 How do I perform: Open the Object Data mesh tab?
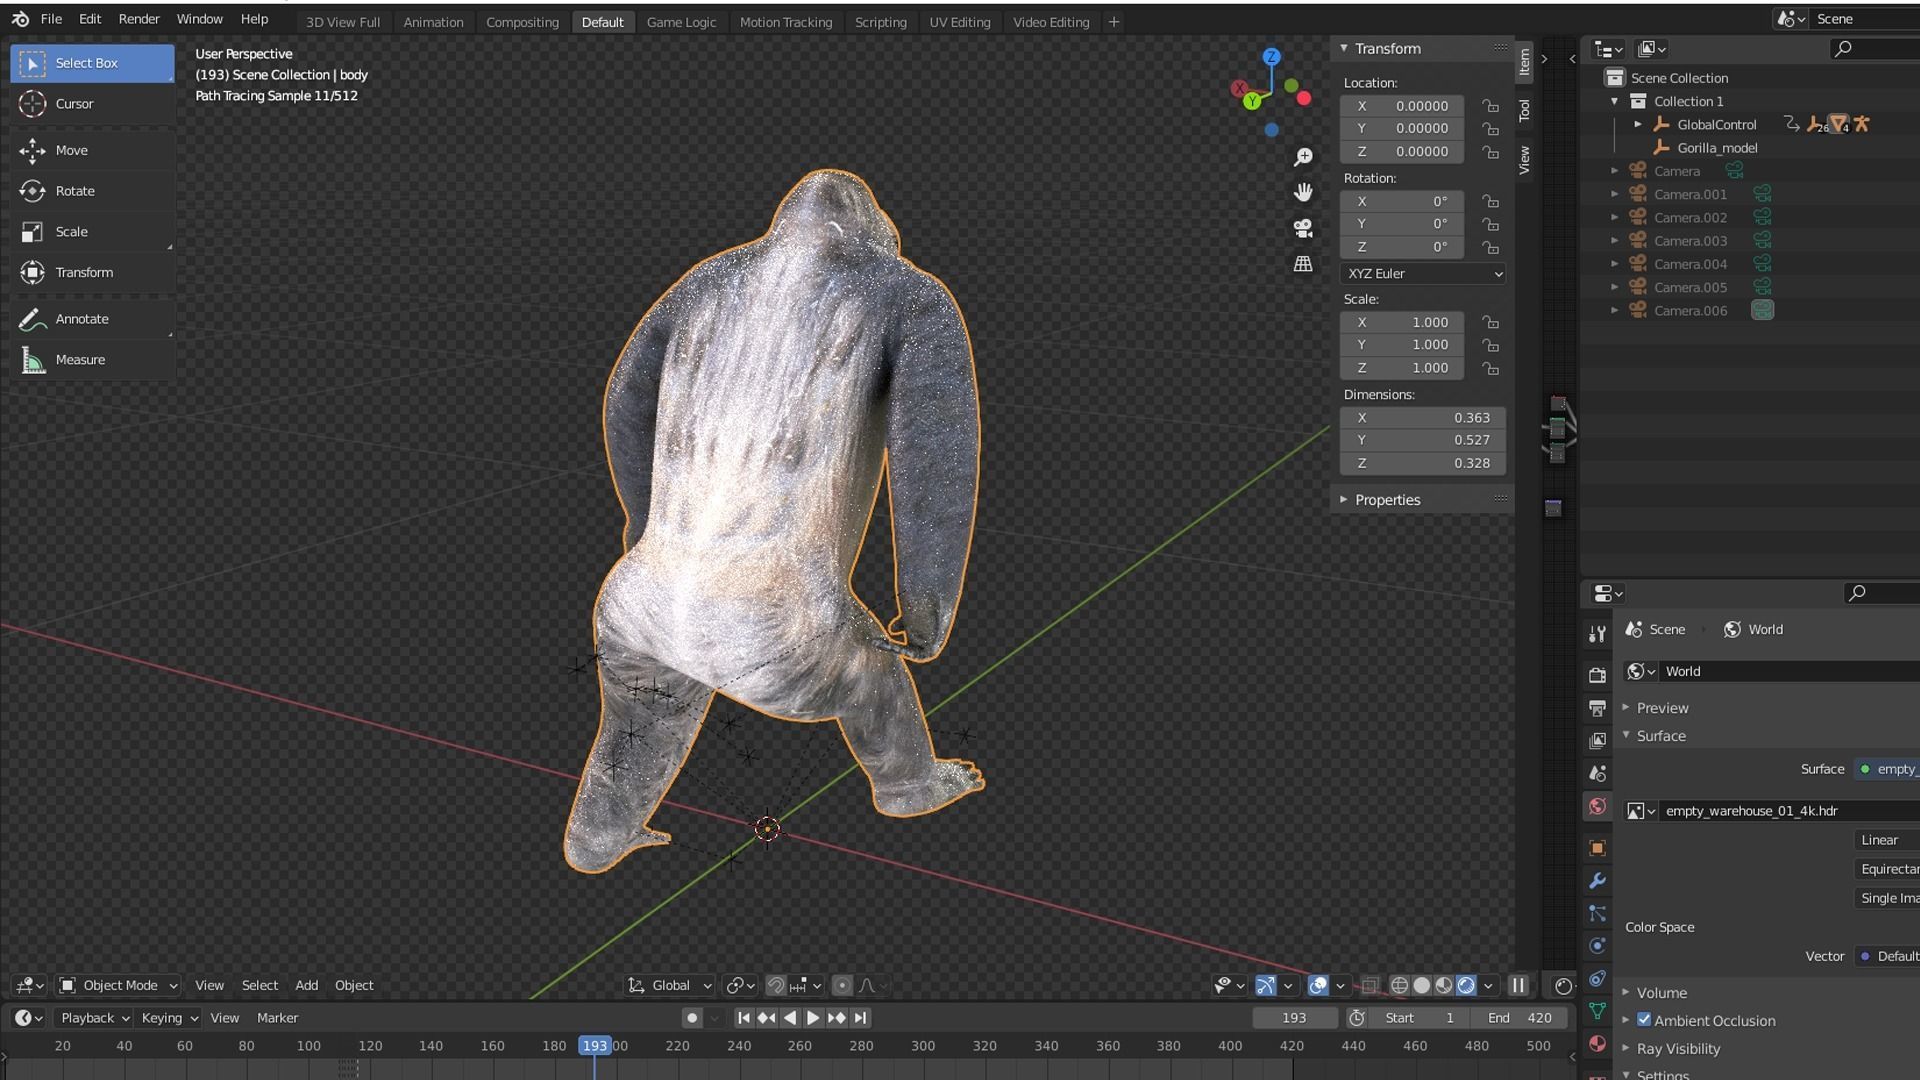click(1597, 1011)
